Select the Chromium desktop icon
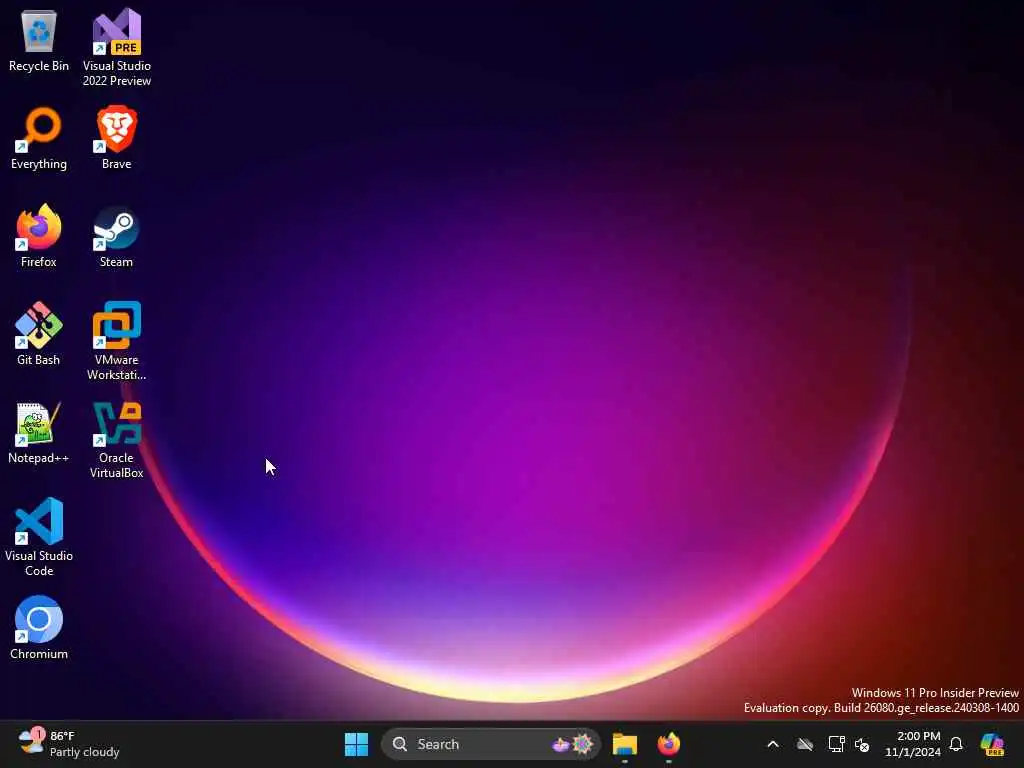 point(39,628)
